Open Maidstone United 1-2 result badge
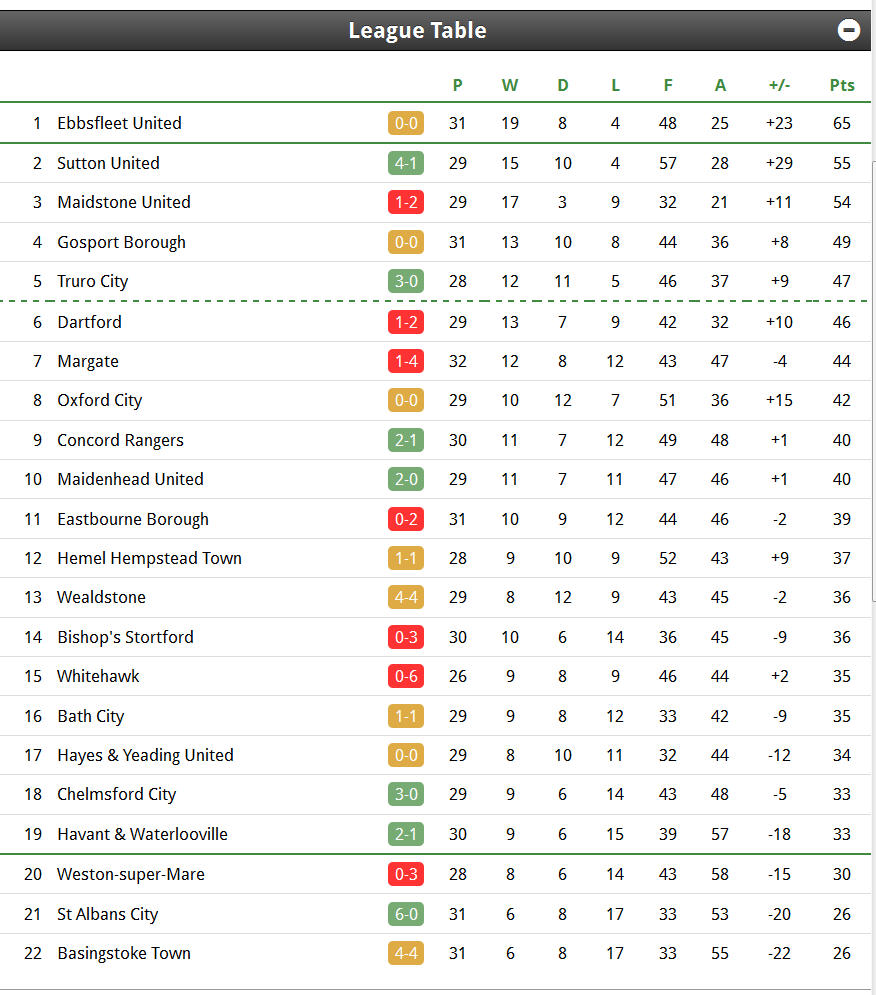876x995 pixels. [406, 202]
